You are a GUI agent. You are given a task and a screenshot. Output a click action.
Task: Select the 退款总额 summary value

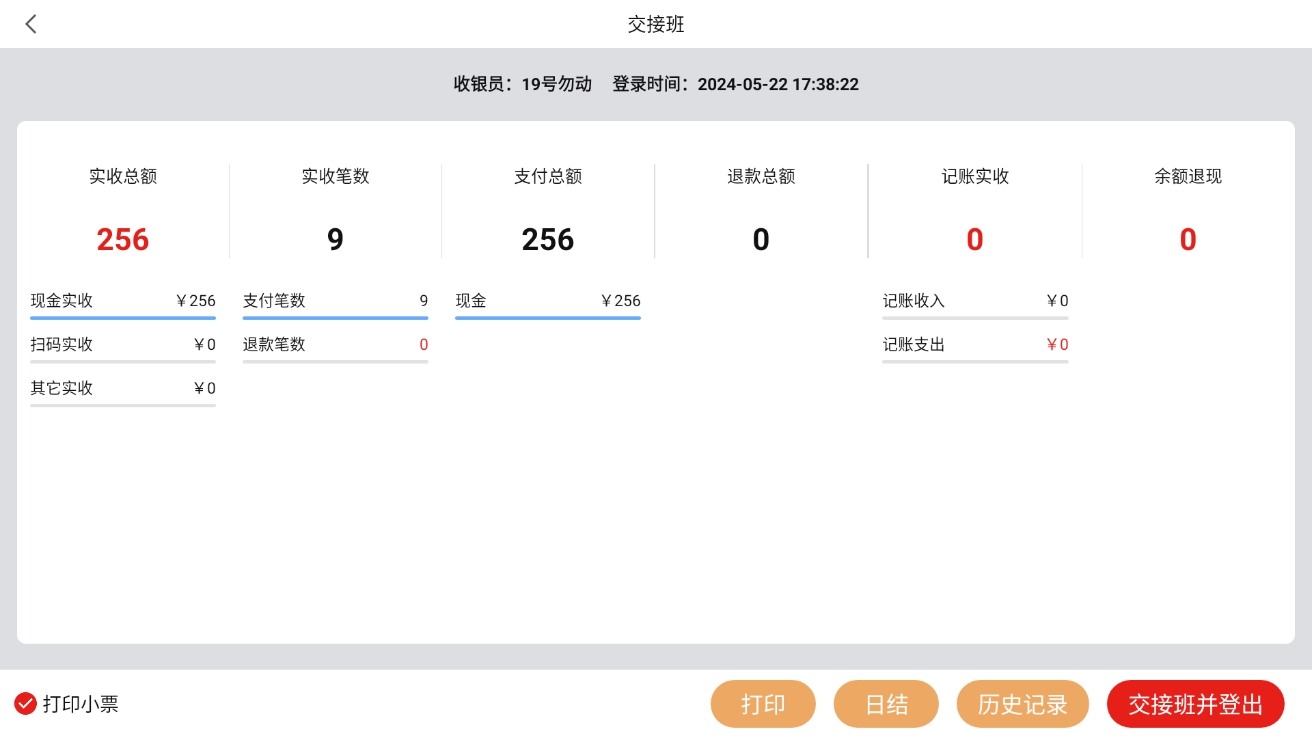coord(761,239)
